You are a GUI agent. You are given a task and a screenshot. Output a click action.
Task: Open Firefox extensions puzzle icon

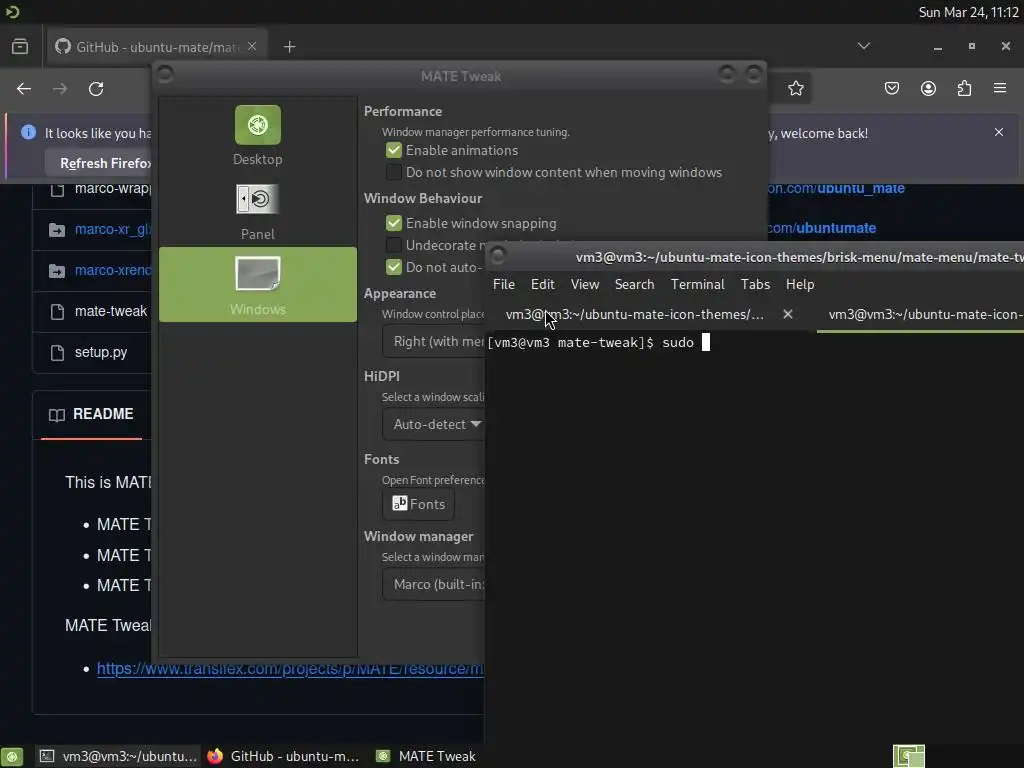click(964, 88)
